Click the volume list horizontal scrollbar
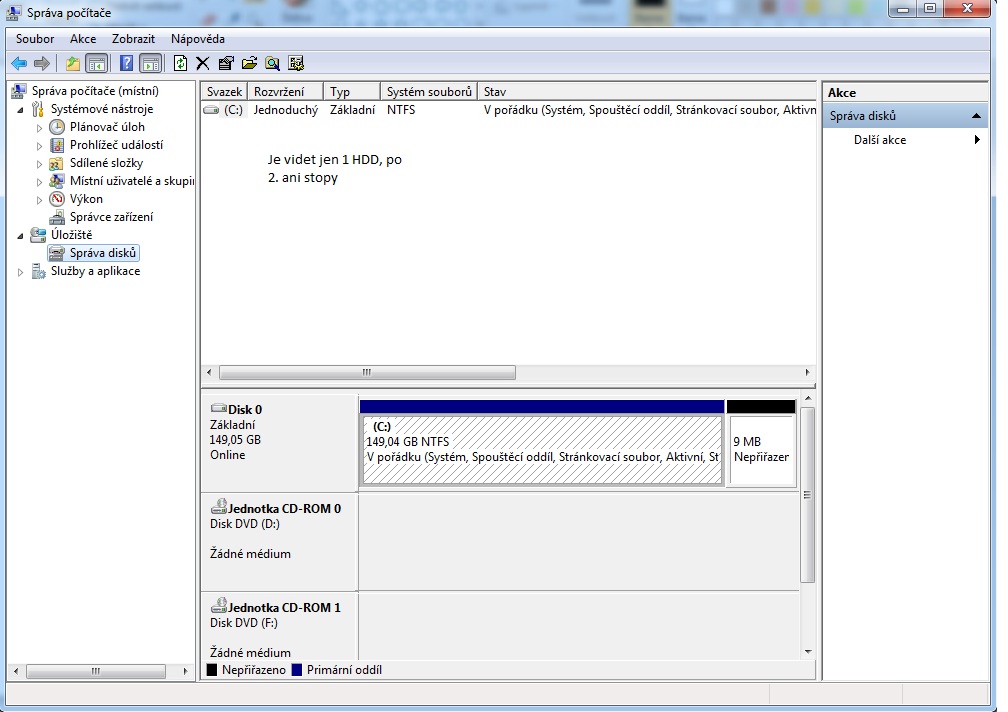The image size is (1008, 712). pos(367,372)
